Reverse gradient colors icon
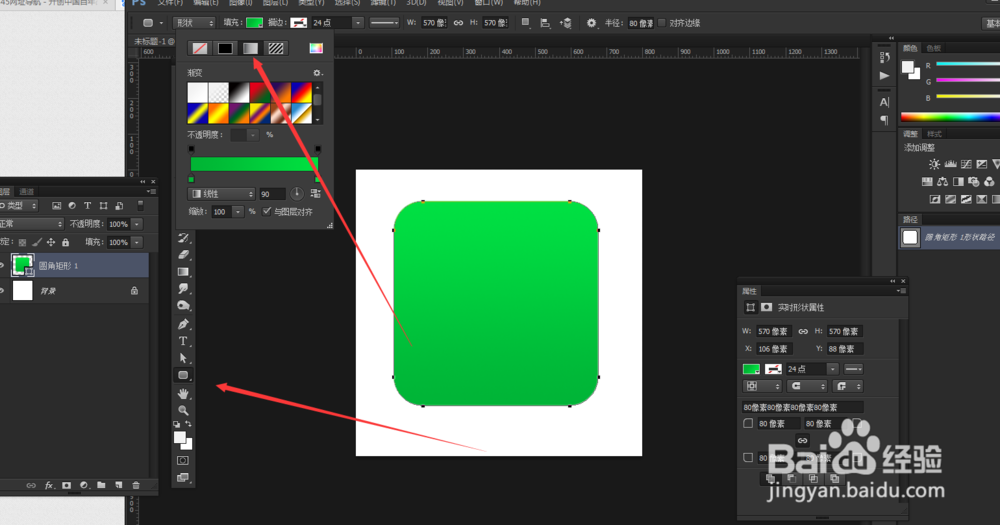This screenshot has width=1000, height=525. click(x=315, y=193)
